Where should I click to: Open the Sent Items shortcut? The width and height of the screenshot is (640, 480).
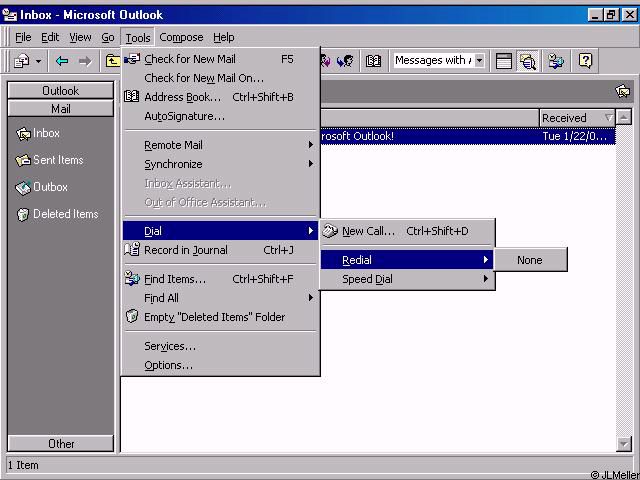50,160
